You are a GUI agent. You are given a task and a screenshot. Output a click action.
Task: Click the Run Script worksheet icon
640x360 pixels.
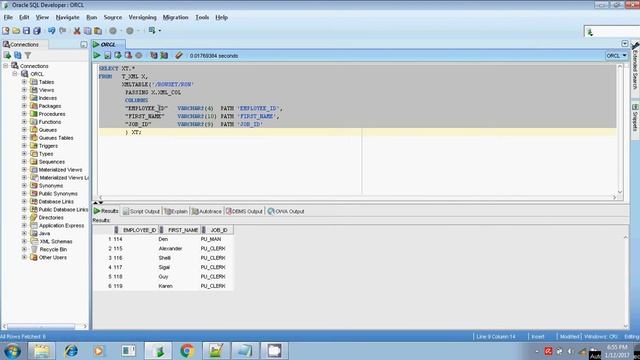point(107,56)
